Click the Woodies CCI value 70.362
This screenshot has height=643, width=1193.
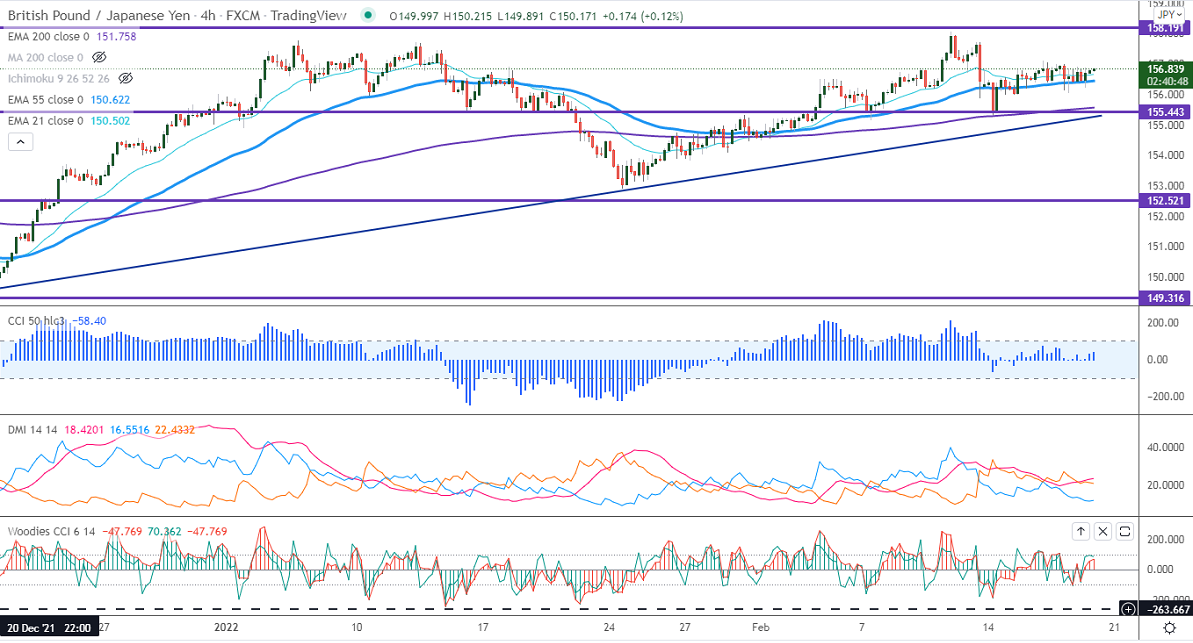click(164, 531)
